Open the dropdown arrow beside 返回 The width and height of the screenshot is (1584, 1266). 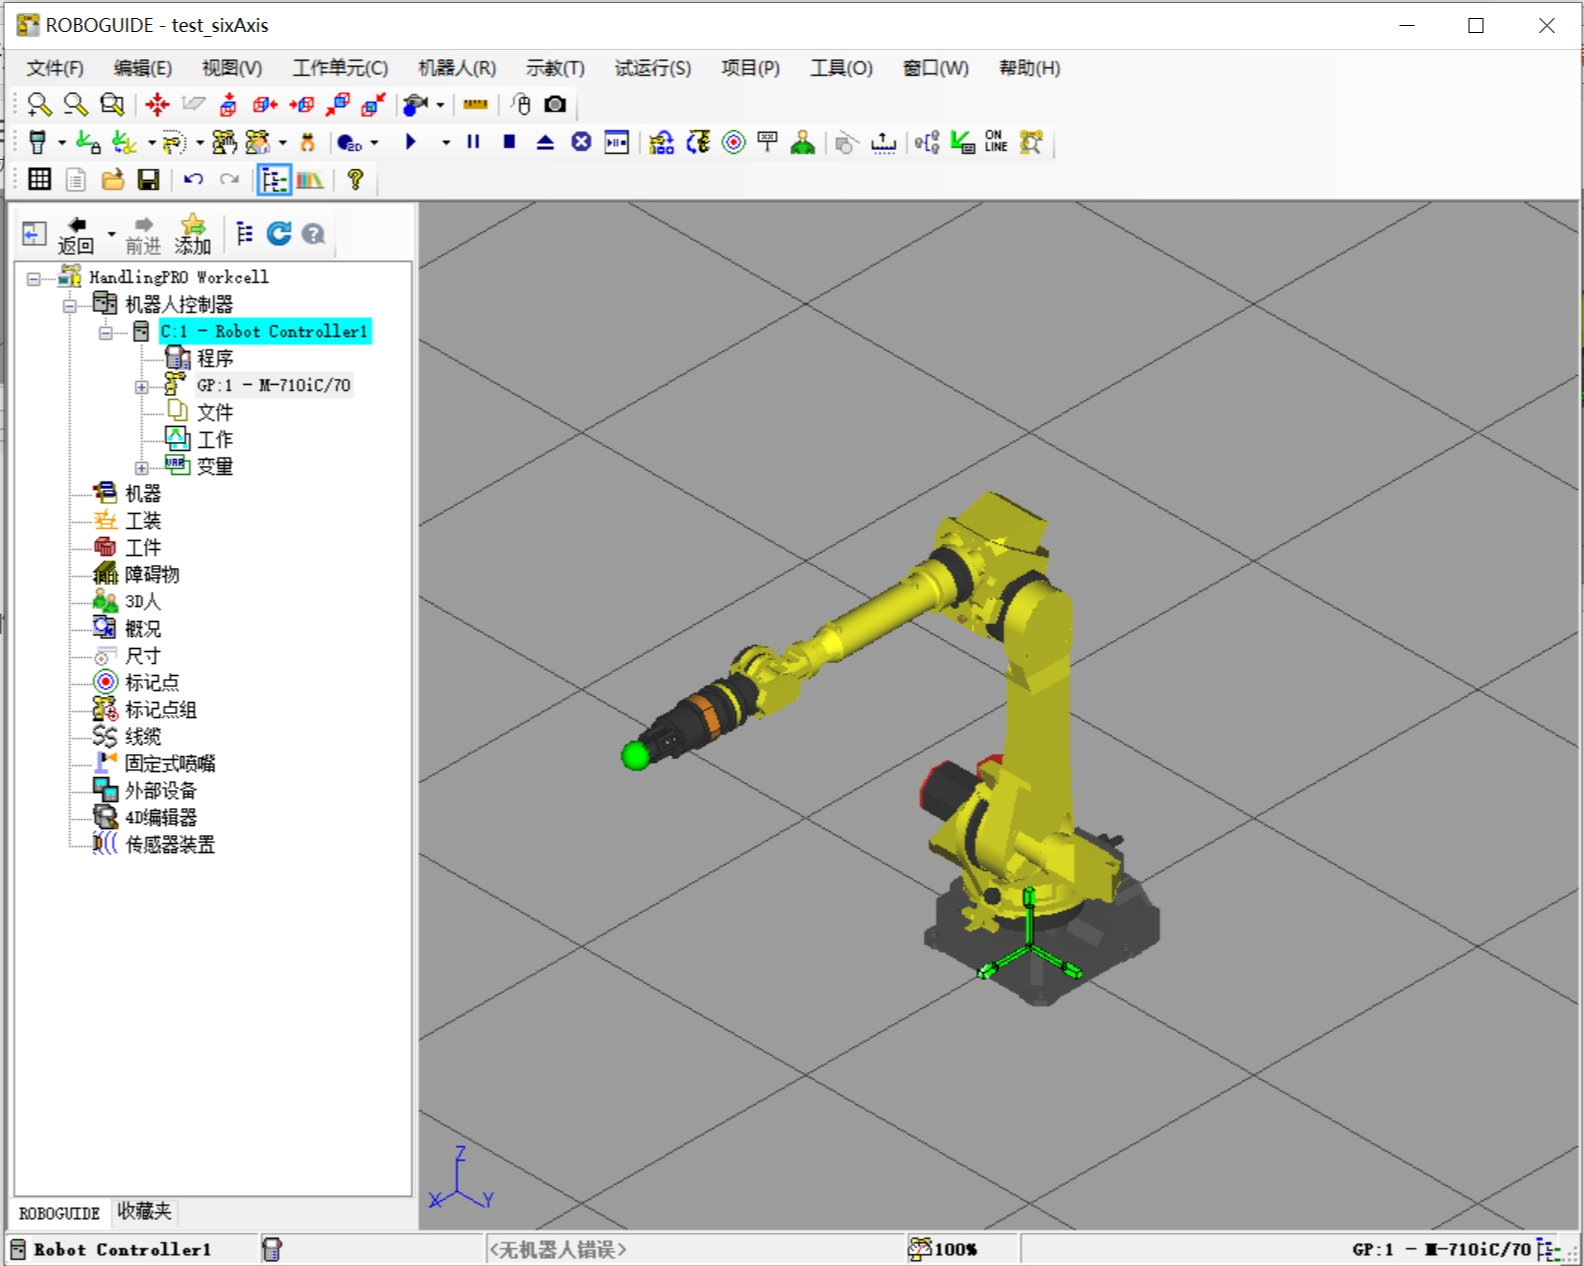[x=111, y=235]
